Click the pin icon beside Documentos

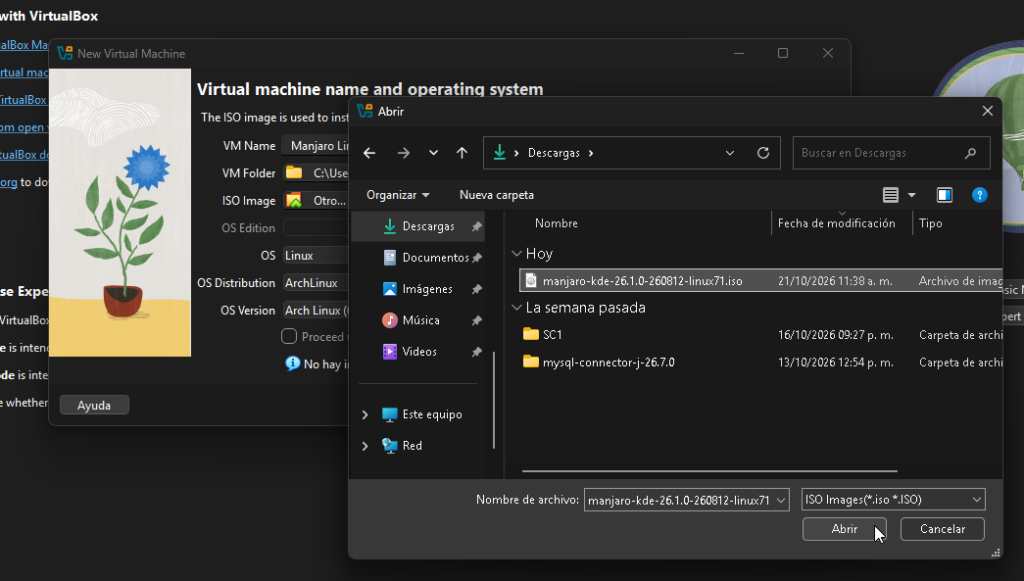point(477,258)
